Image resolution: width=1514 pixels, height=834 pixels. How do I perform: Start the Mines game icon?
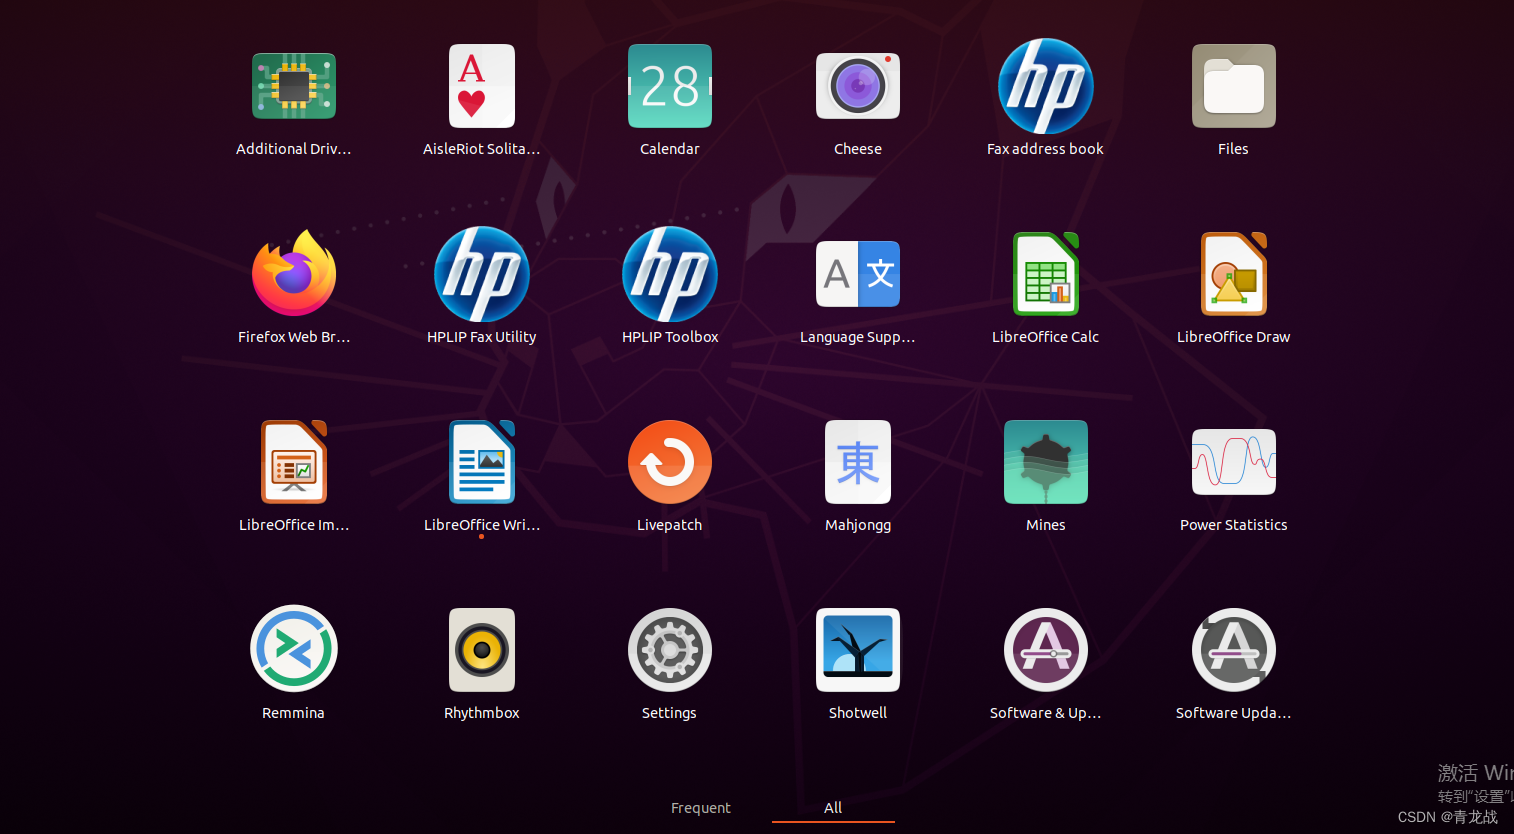pyautogui.click(x=1046, y=462)
